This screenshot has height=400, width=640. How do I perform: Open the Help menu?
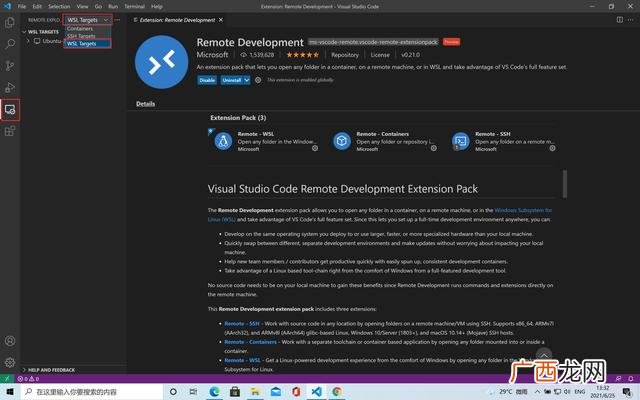pos(157,7)
